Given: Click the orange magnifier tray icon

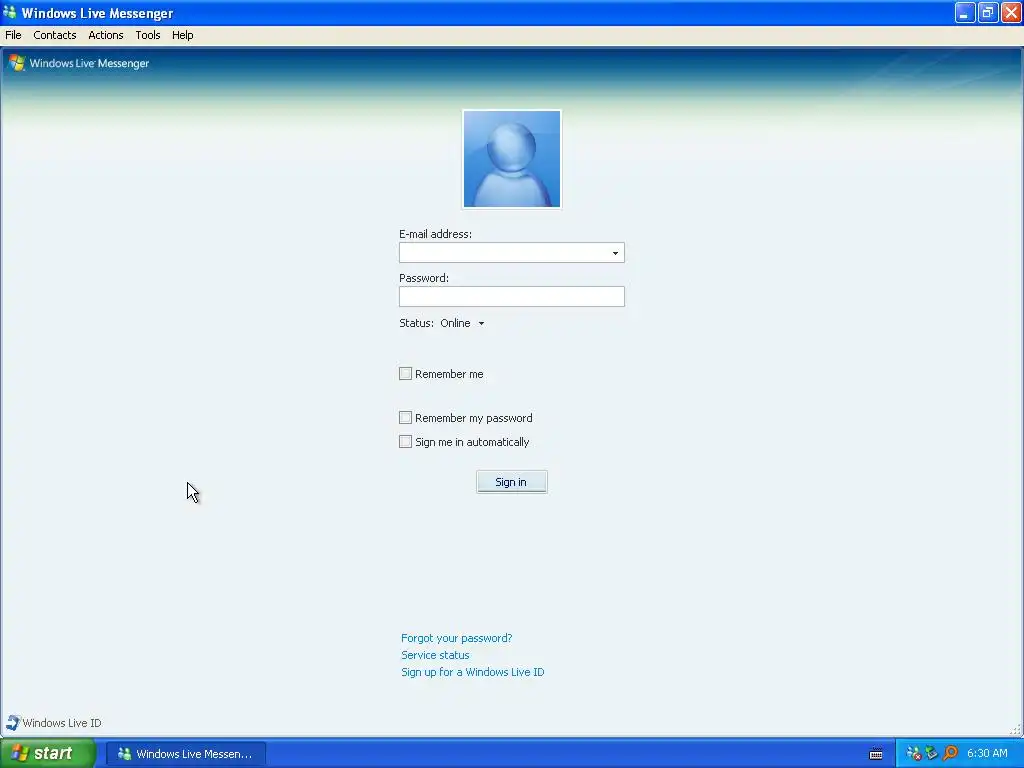Looking at the screenshot, I should [x=950, y=754].
